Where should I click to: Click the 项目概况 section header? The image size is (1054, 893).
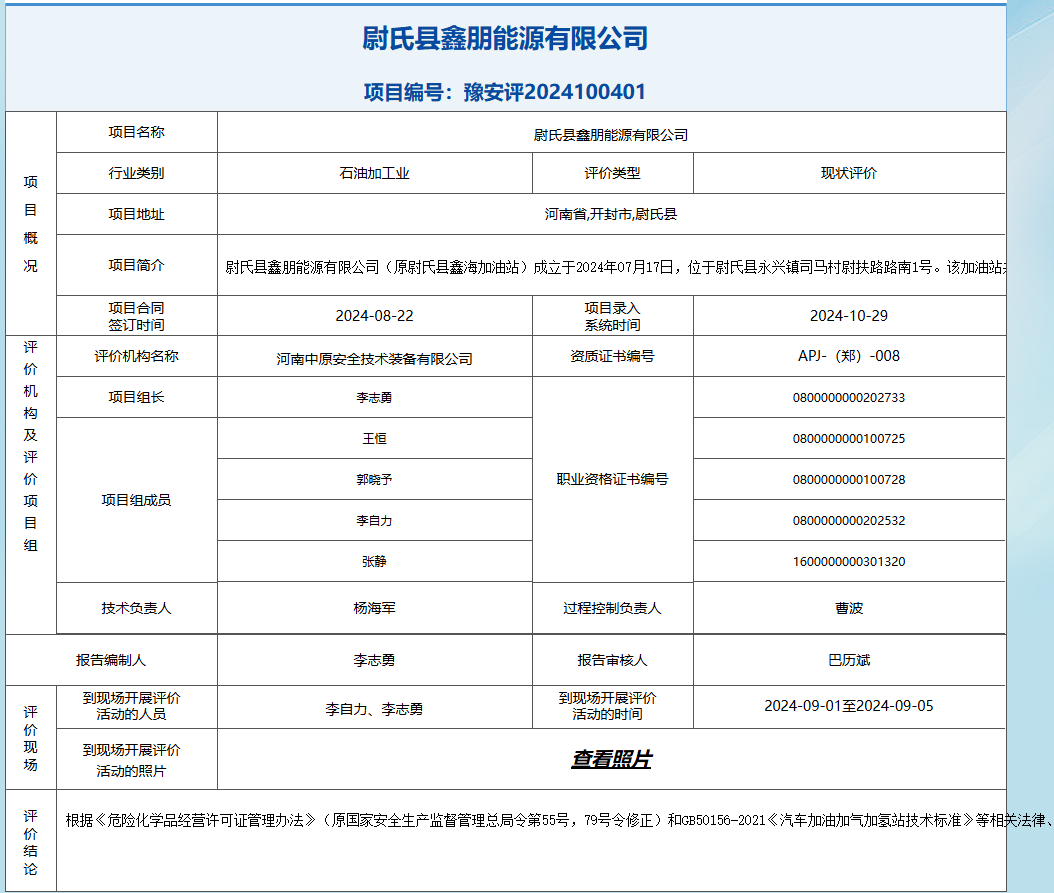pos(30,224)
